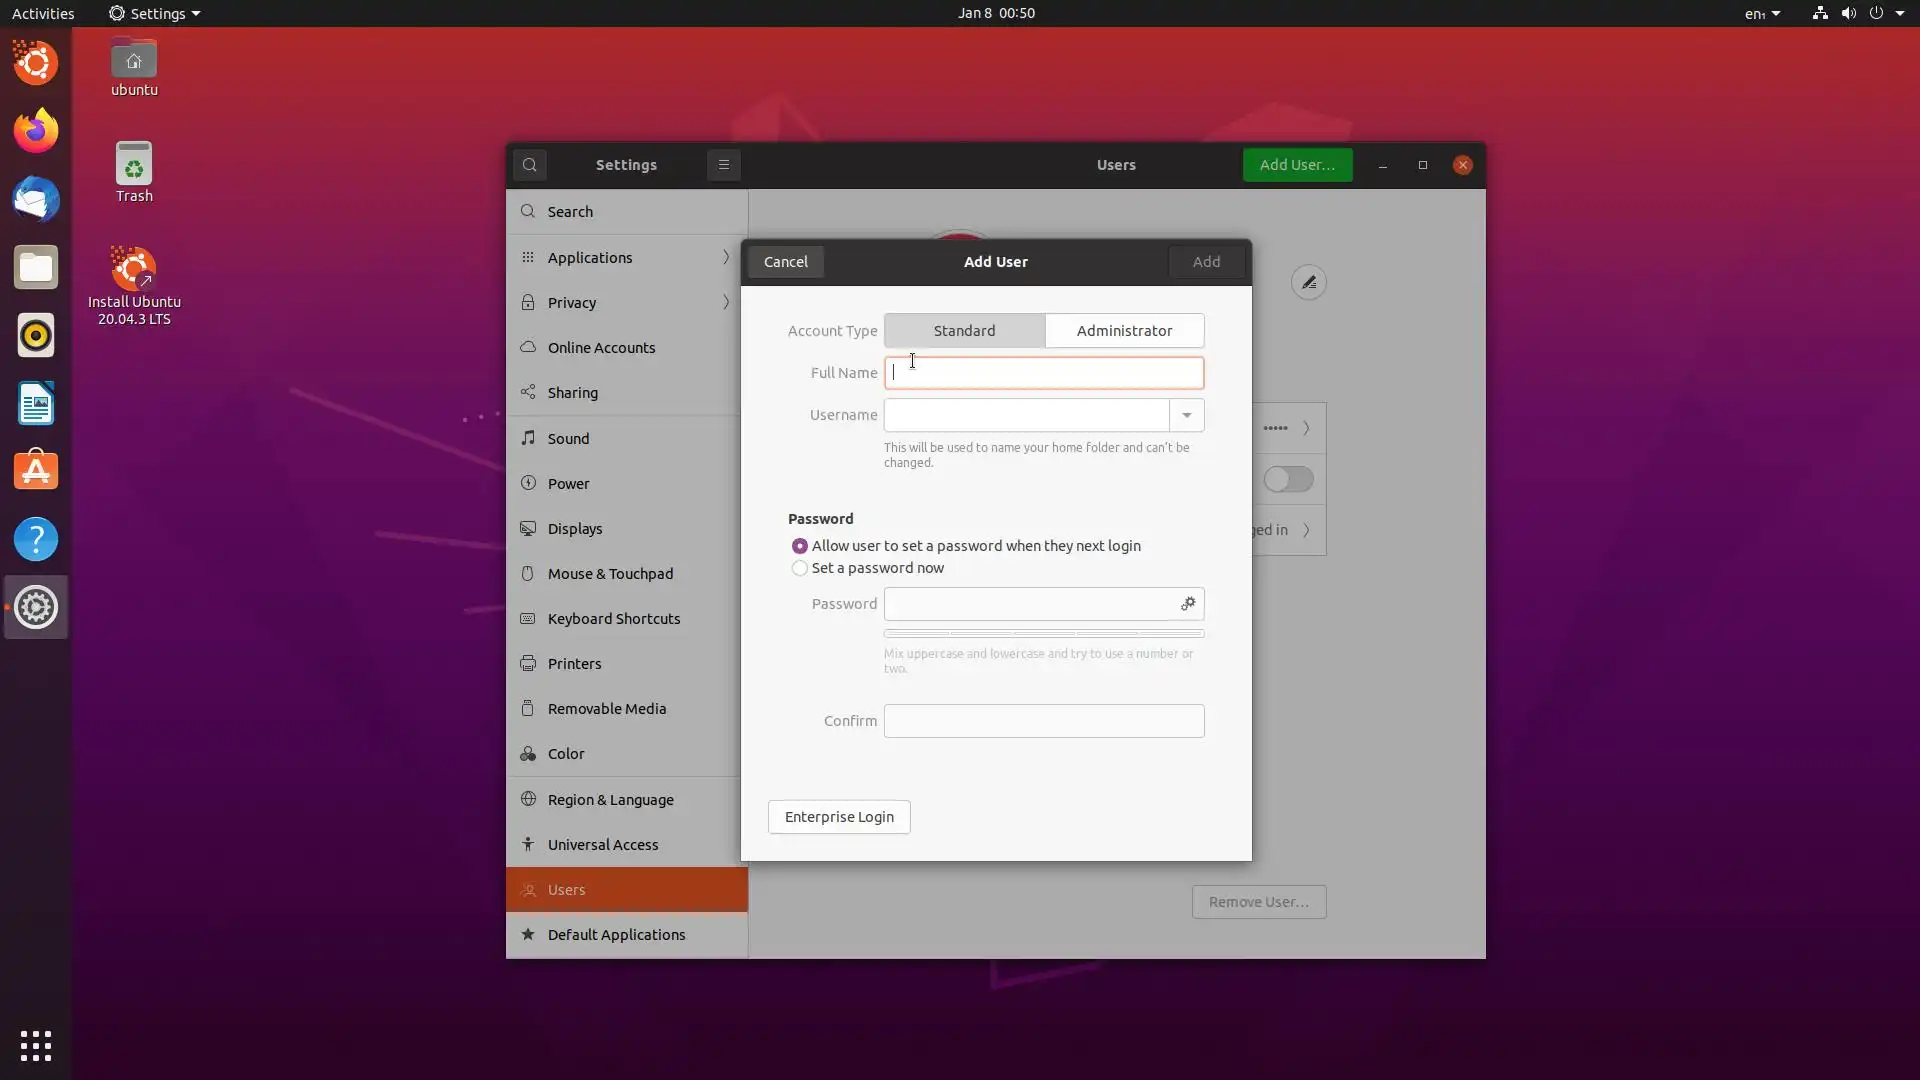Open Ubuntu Software in the dock
This screenshot has width=1920, height=1080.
click(36, 471)
